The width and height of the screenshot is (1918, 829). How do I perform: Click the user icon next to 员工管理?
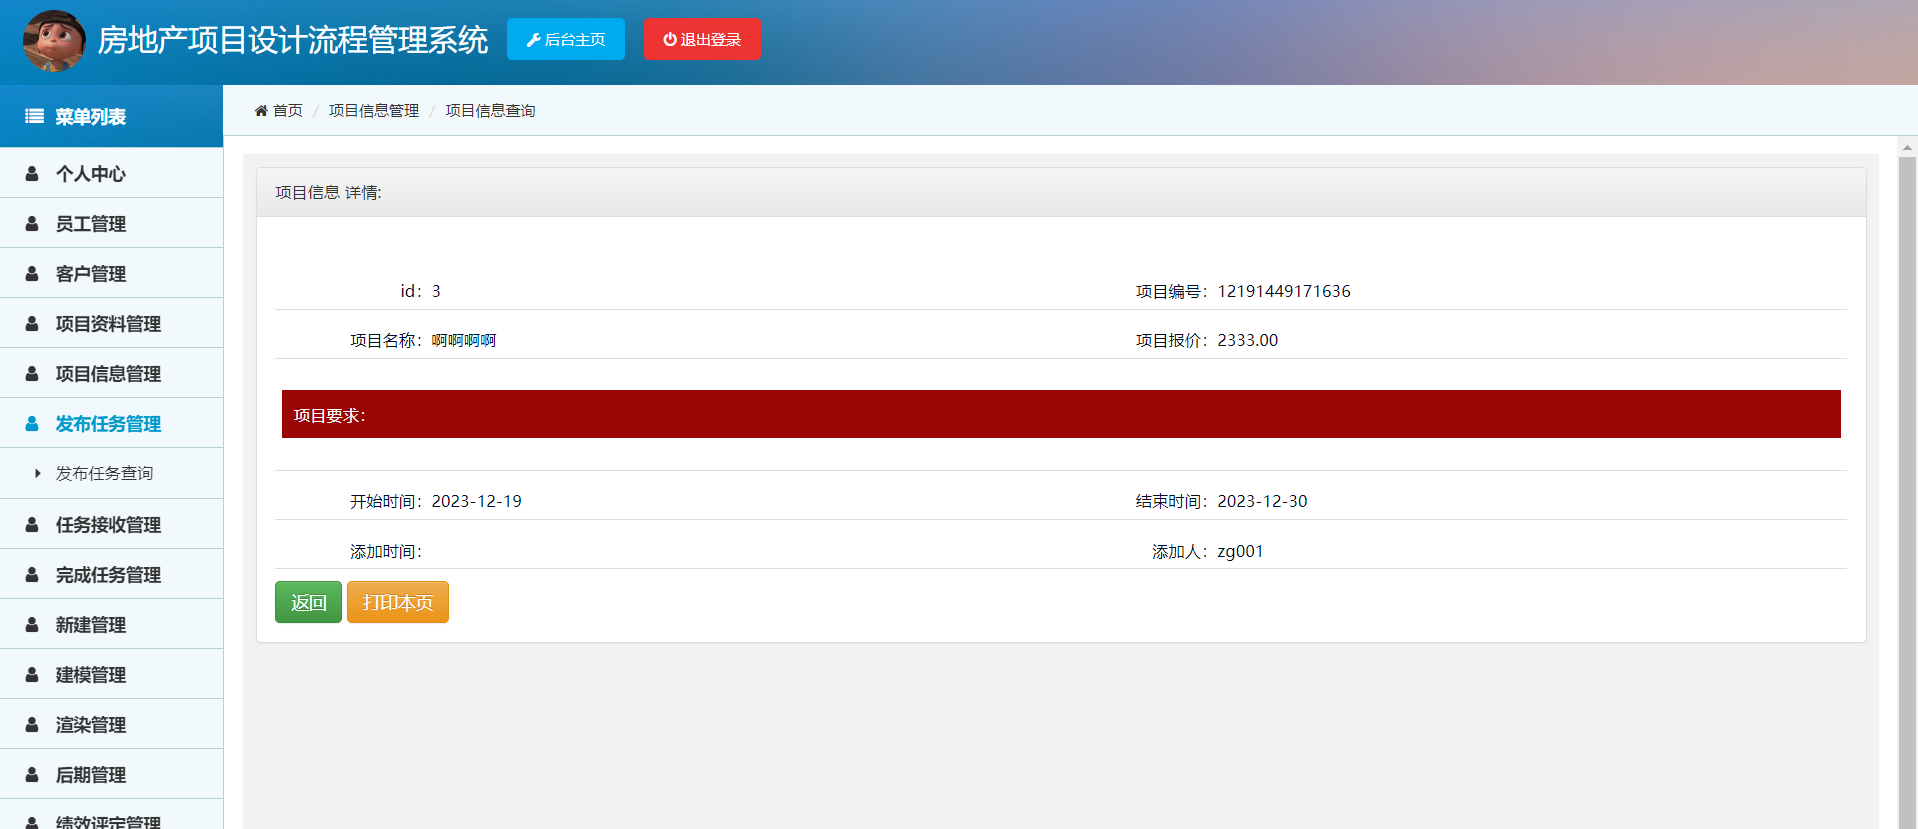pos(32,223)
